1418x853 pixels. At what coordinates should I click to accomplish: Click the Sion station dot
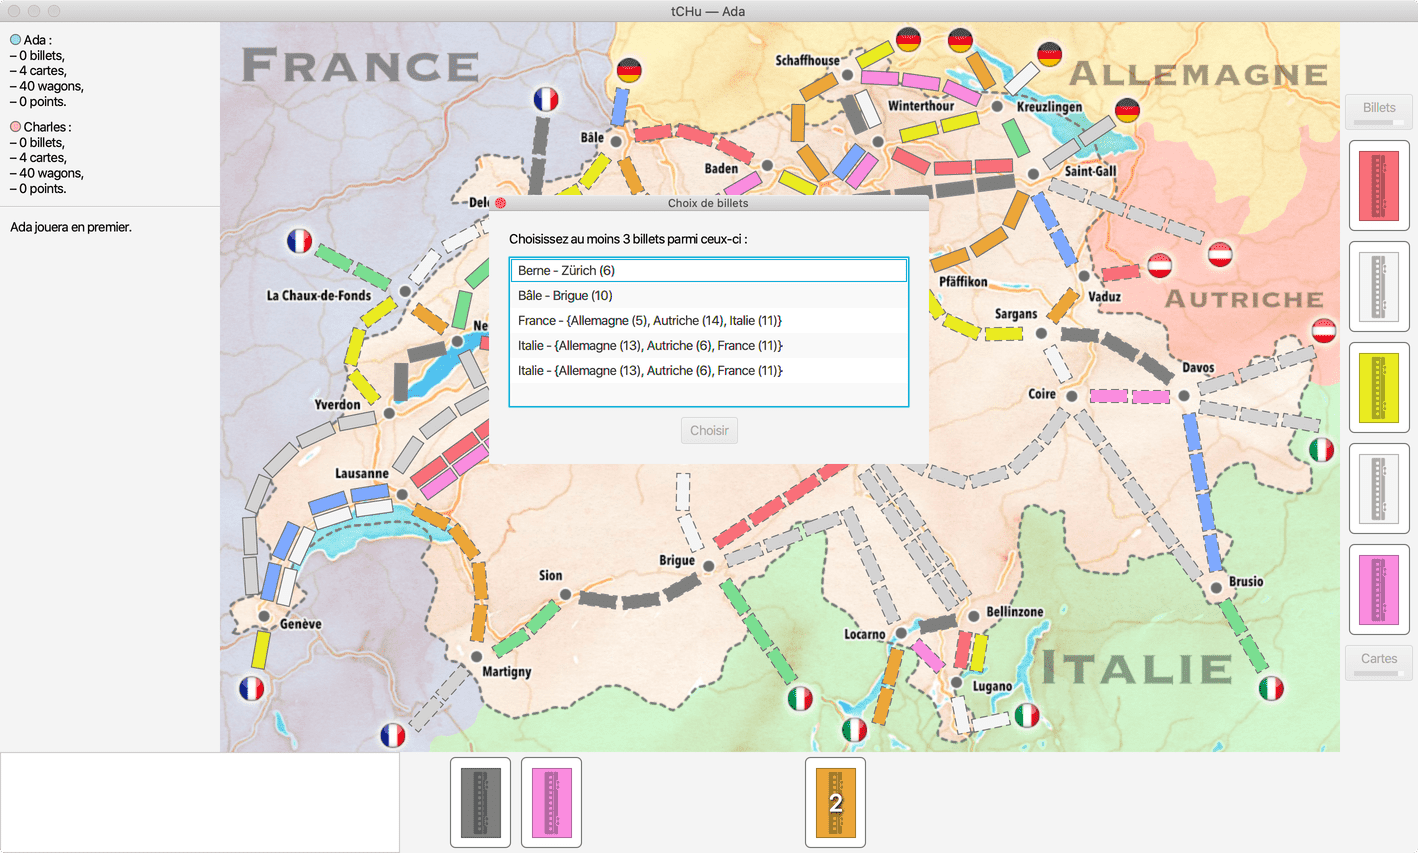coord(566,595)
